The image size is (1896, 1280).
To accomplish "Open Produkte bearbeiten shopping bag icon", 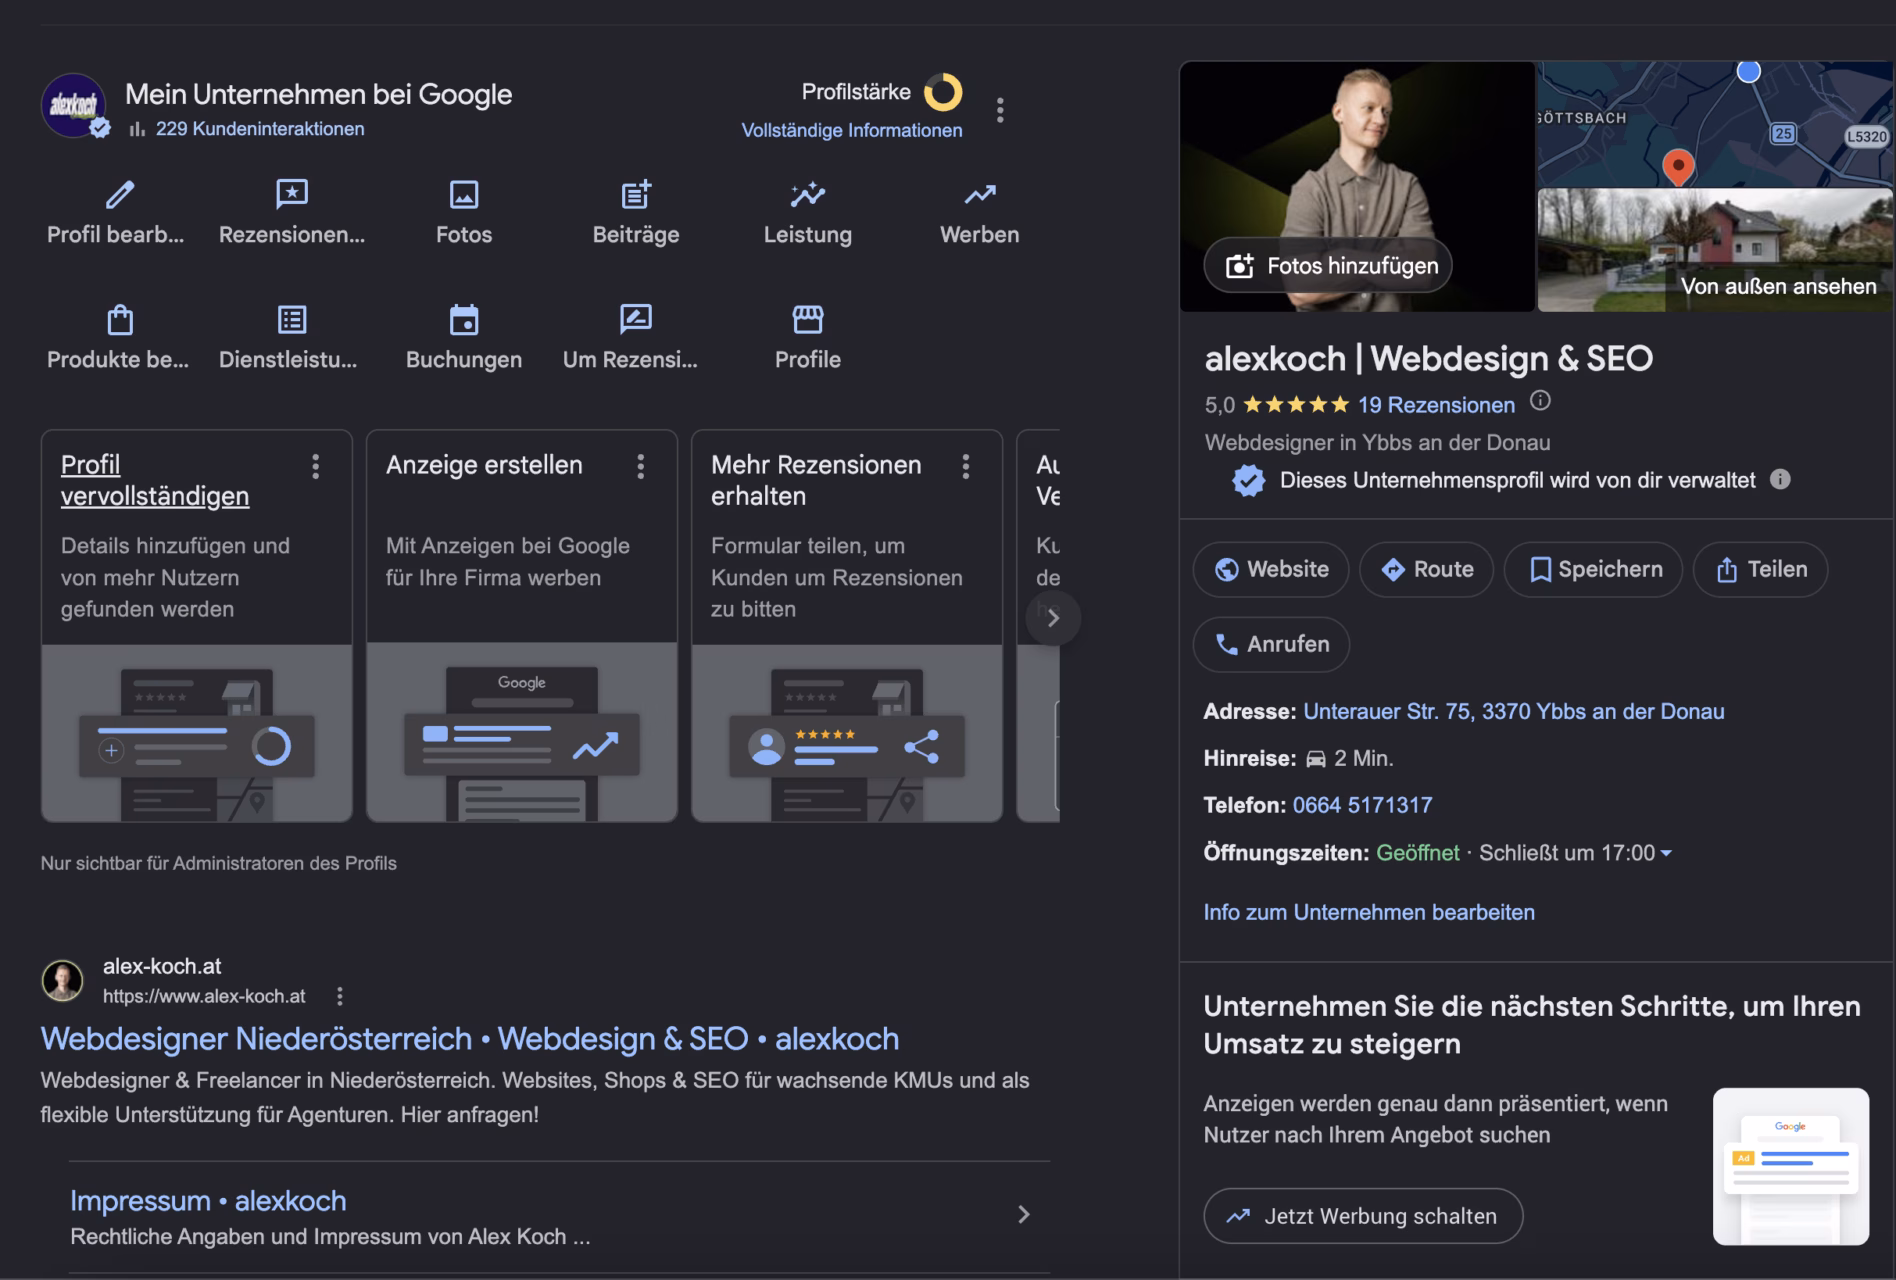I will point(119,319).
